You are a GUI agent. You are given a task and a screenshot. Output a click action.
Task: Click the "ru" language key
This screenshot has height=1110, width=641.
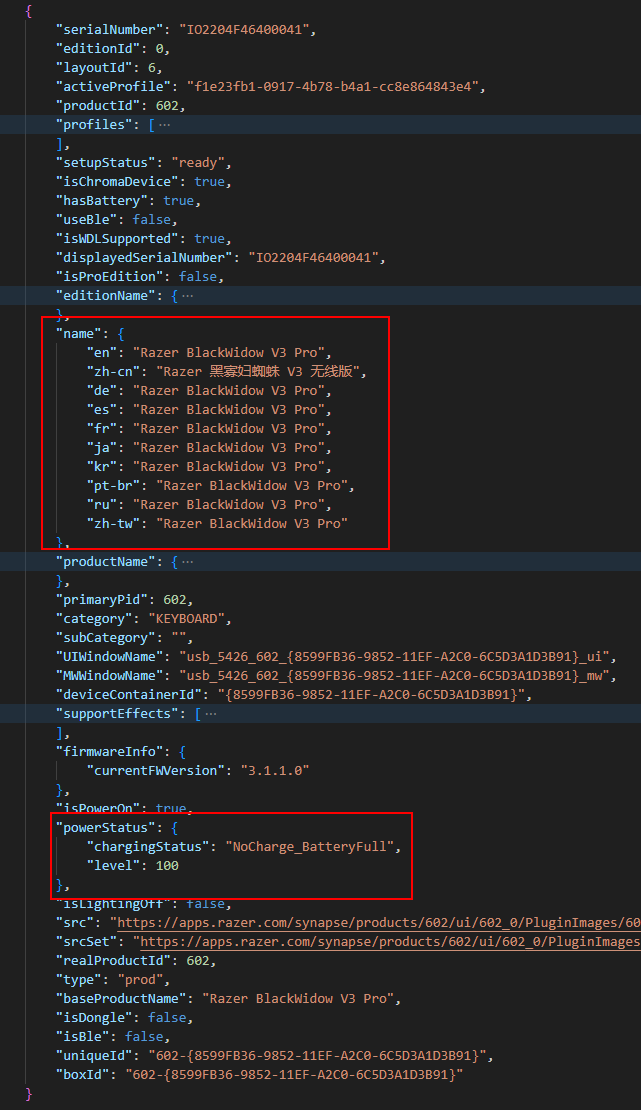(x=102, y=505)
